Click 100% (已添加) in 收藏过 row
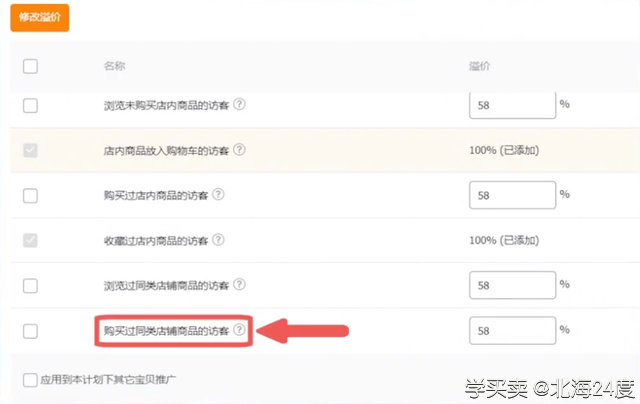 [504, 240]
